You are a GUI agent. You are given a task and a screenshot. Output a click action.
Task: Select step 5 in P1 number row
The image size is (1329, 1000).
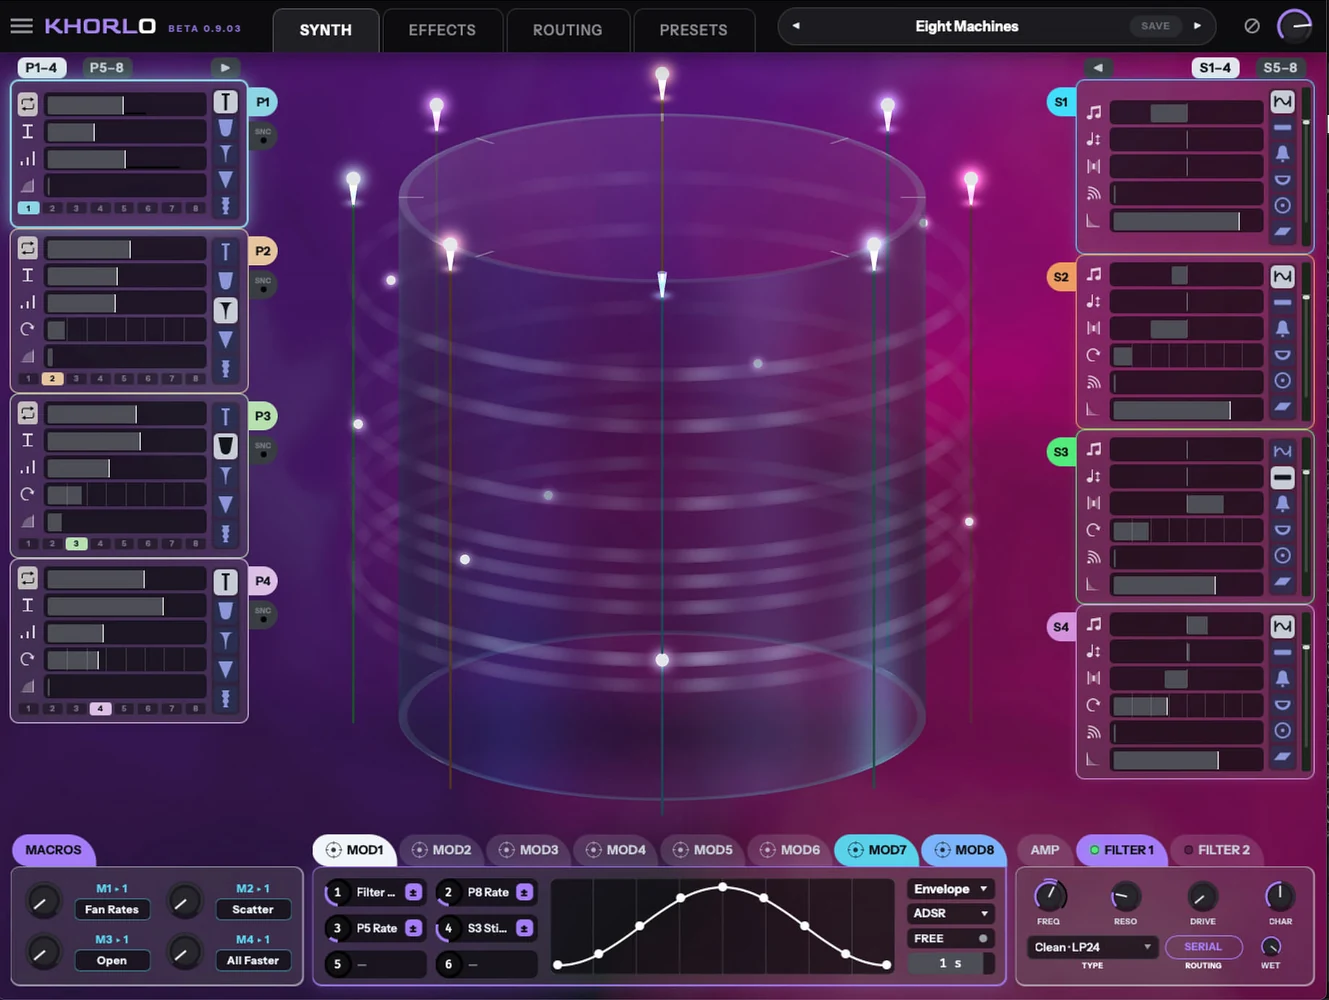point(124,208)
